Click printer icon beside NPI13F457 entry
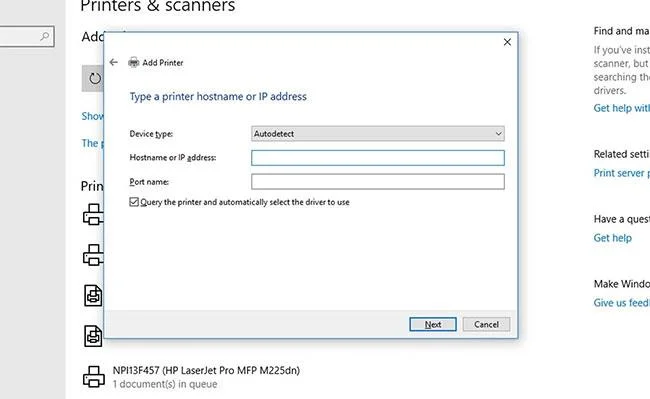This screenshot has height=399, width=650. pos(94,377)
